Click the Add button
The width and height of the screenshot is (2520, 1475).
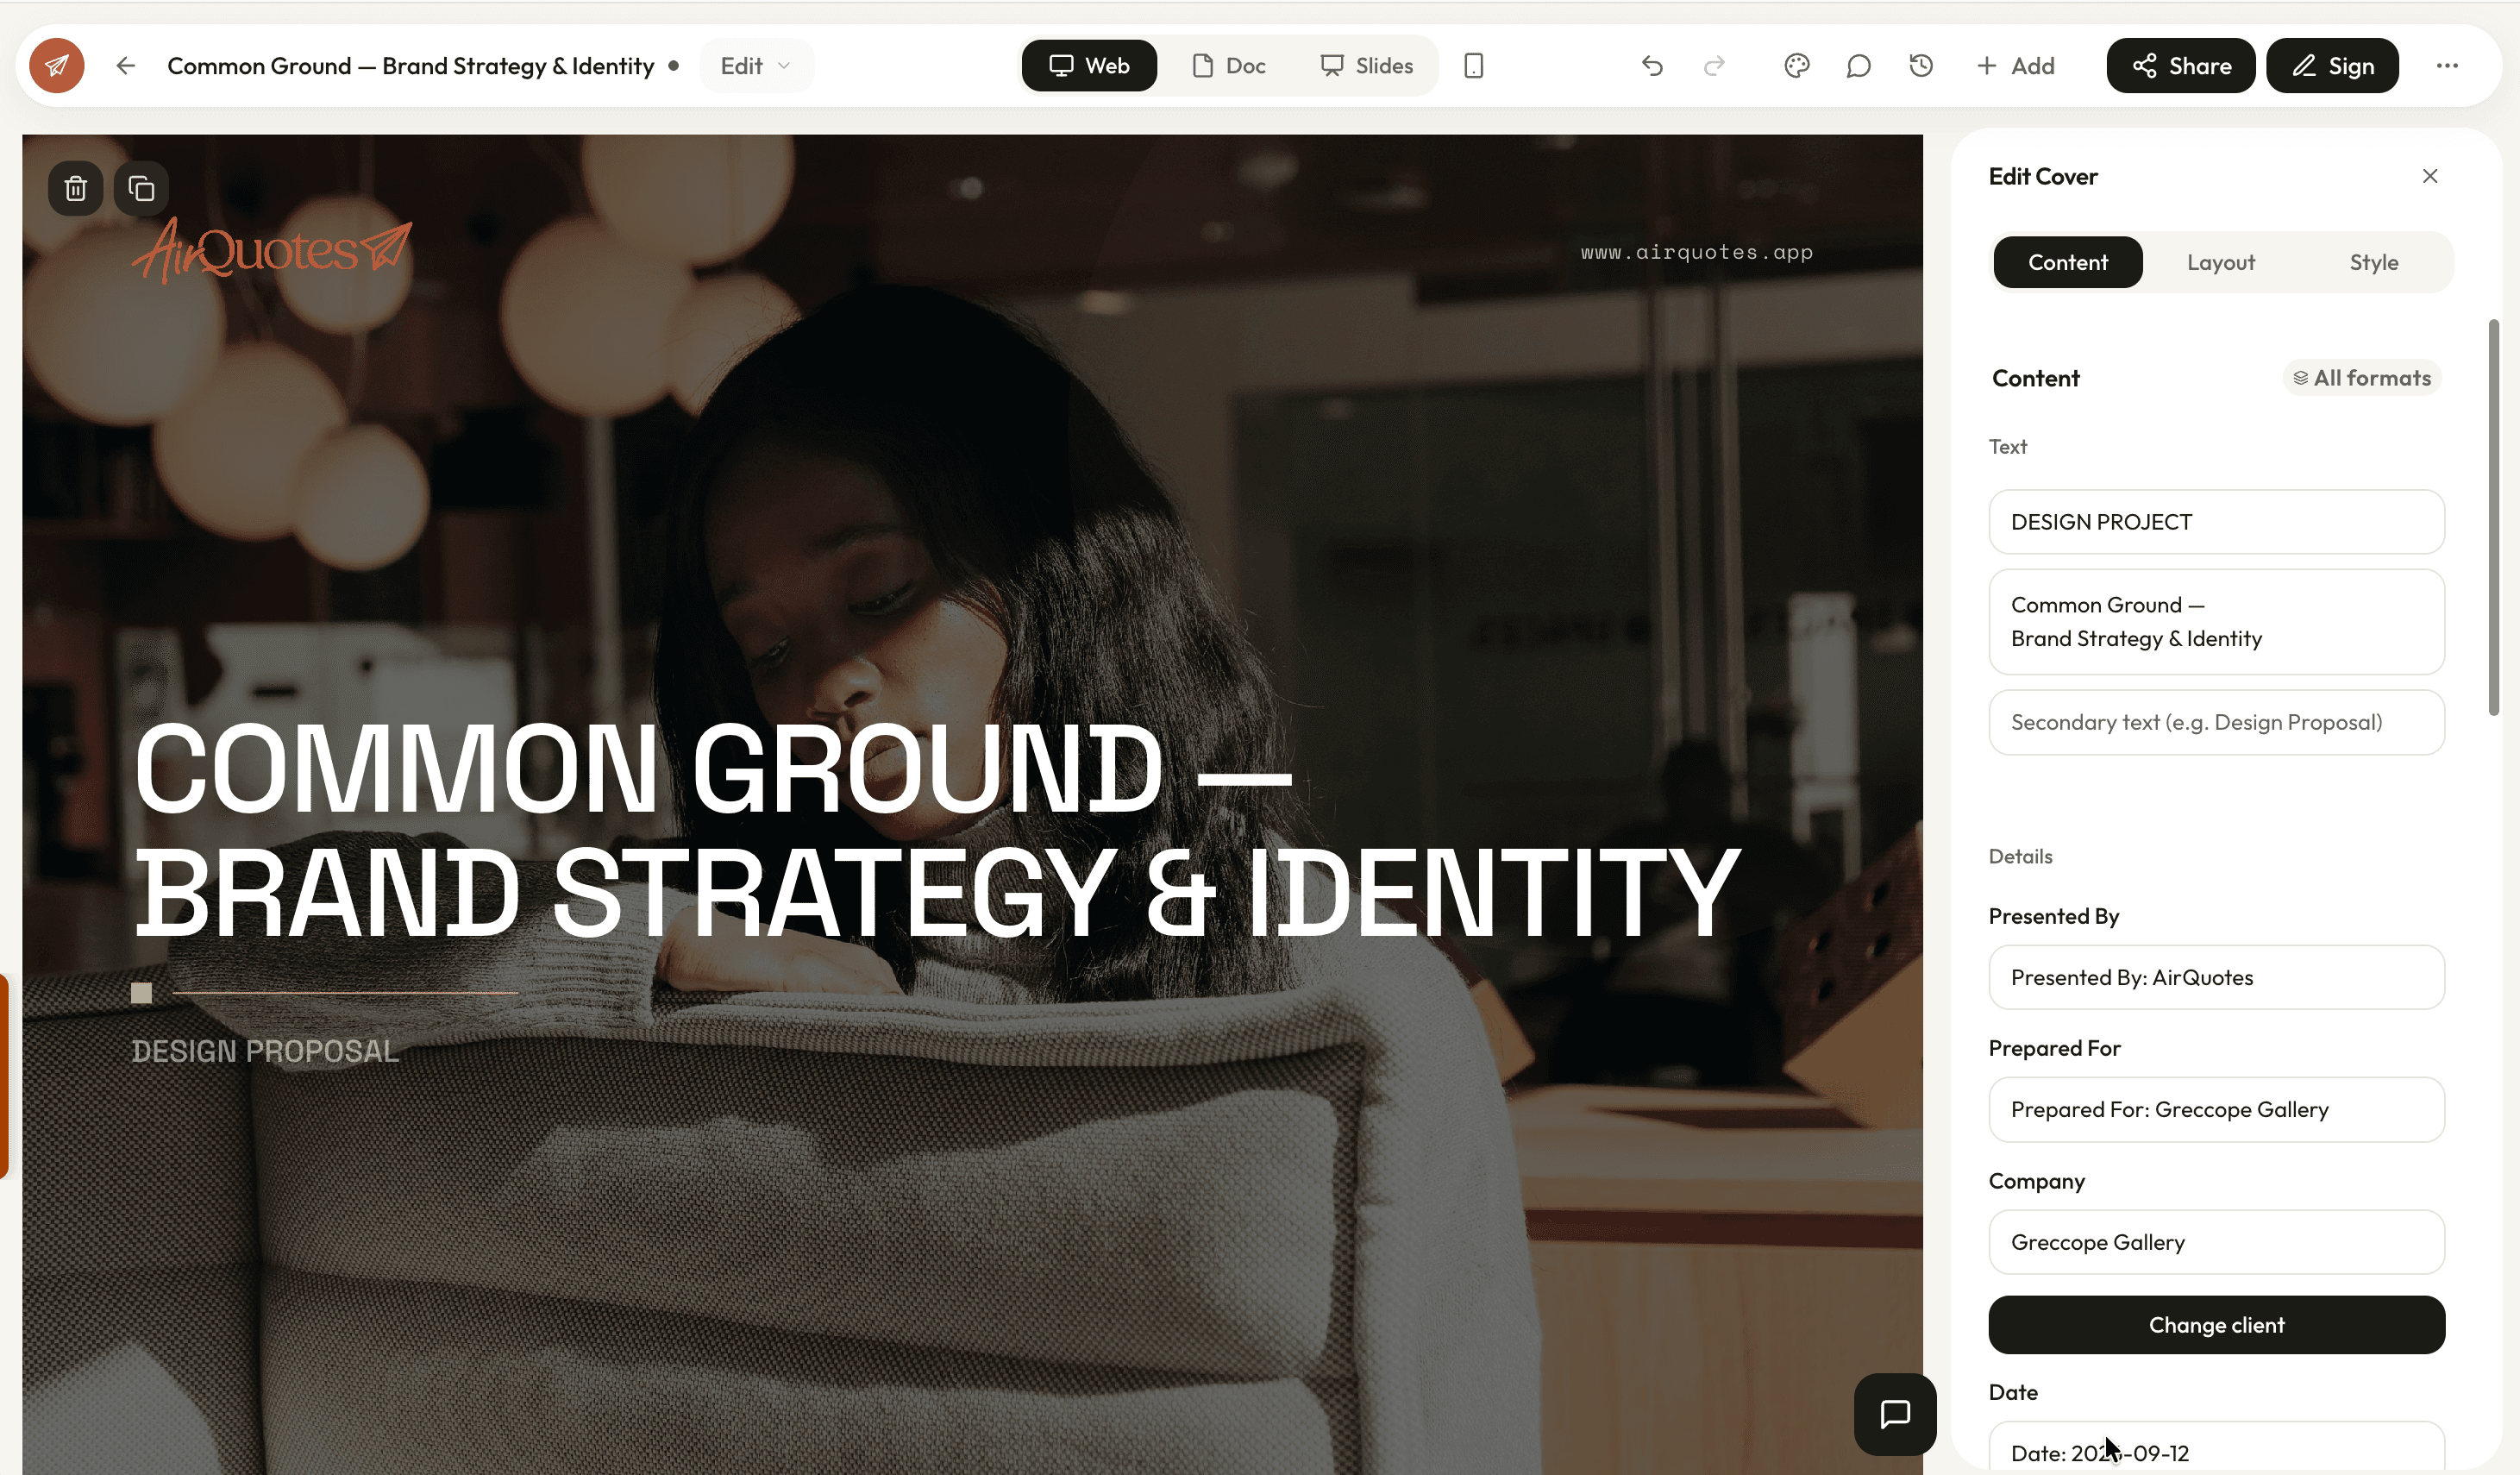(x=2015, y=66)
